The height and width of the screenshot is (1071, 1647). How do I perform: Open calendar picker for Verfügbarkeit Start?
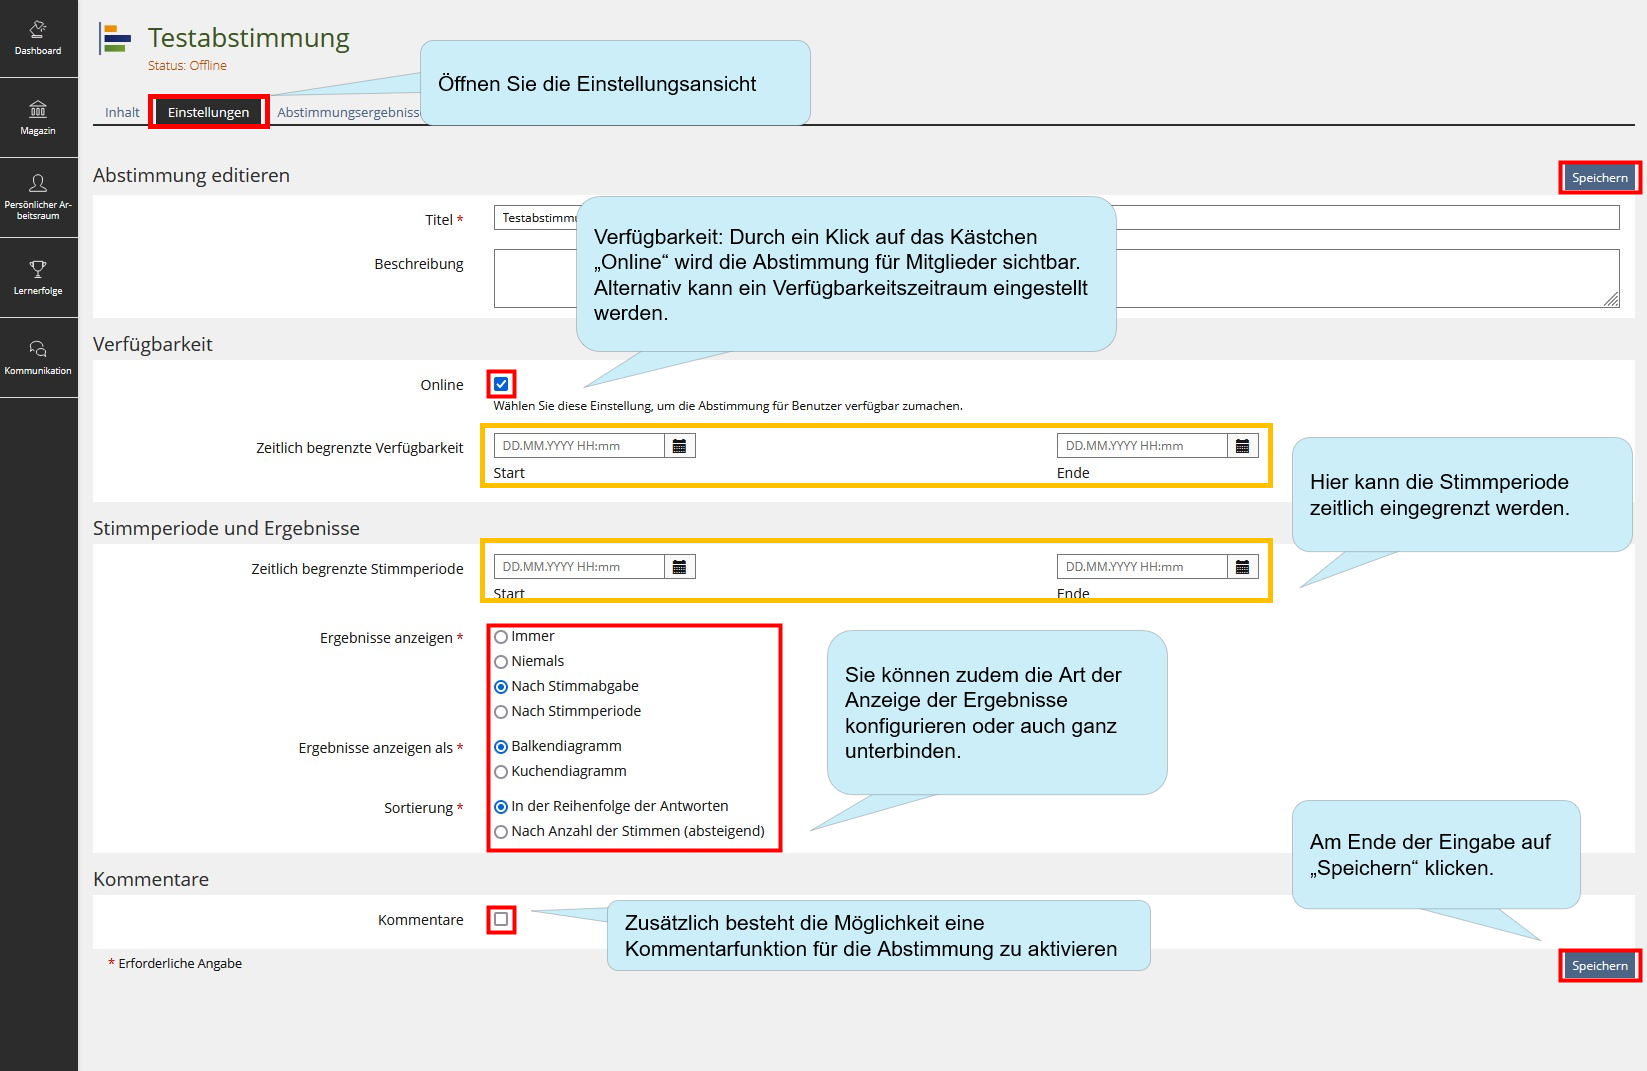click(x=680, y=446)
